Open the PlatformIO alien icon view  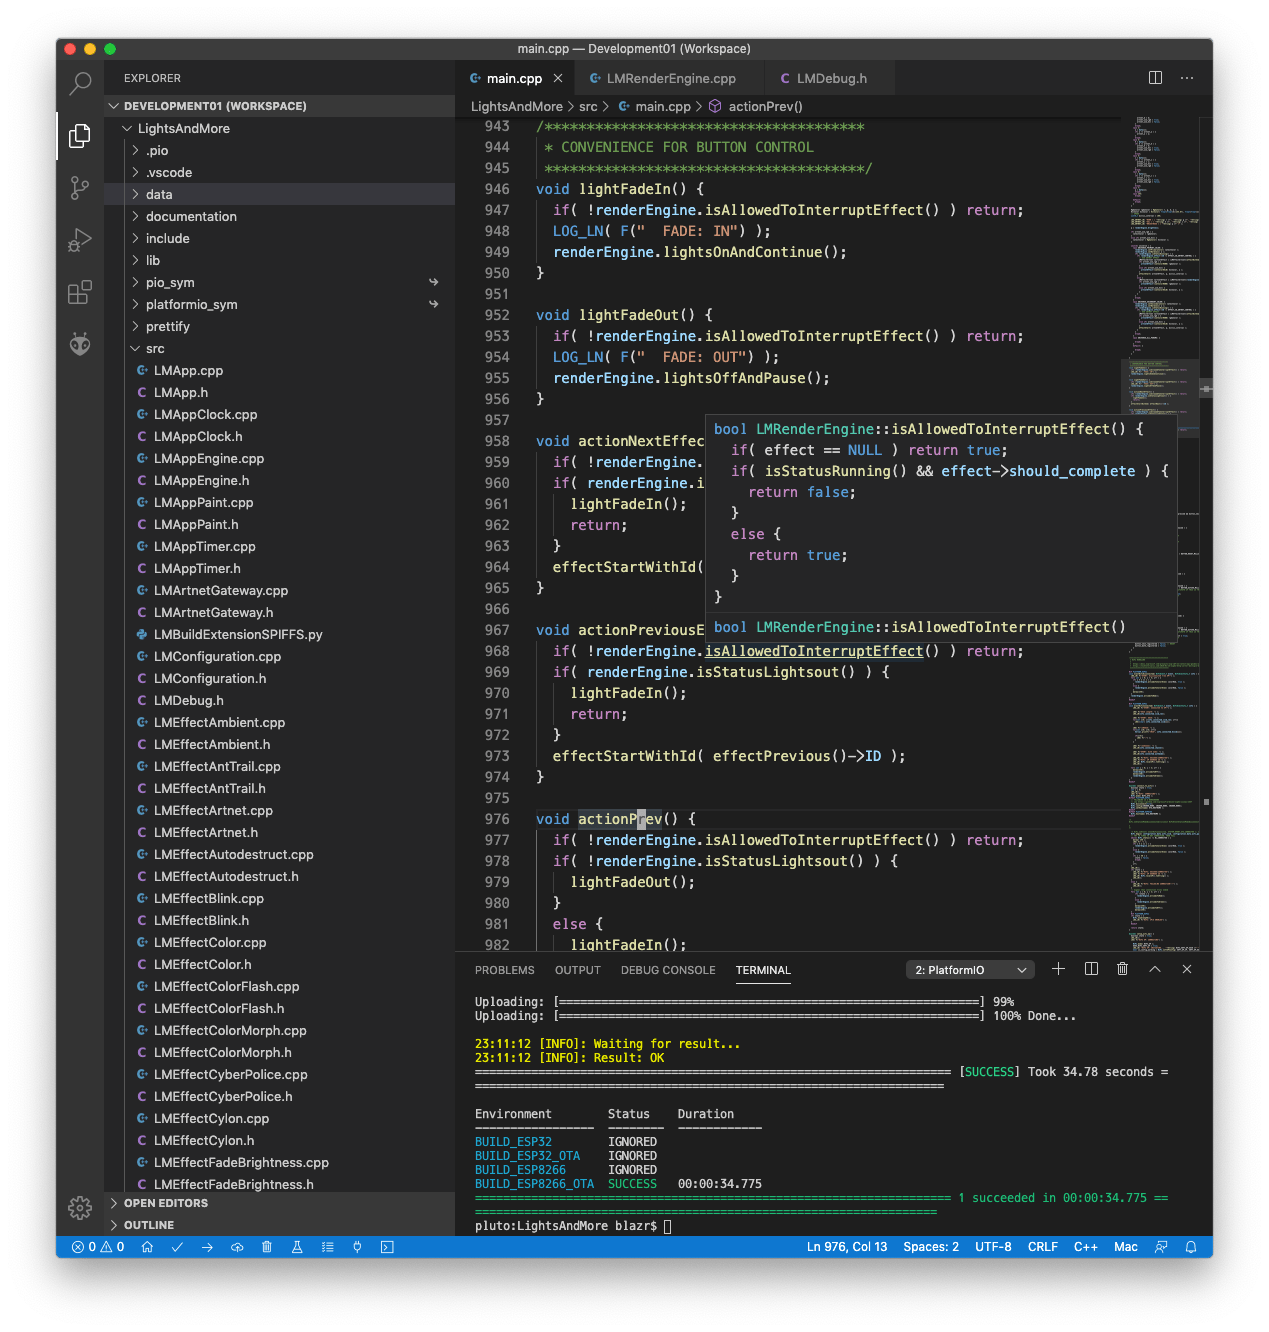pos(80,344)
